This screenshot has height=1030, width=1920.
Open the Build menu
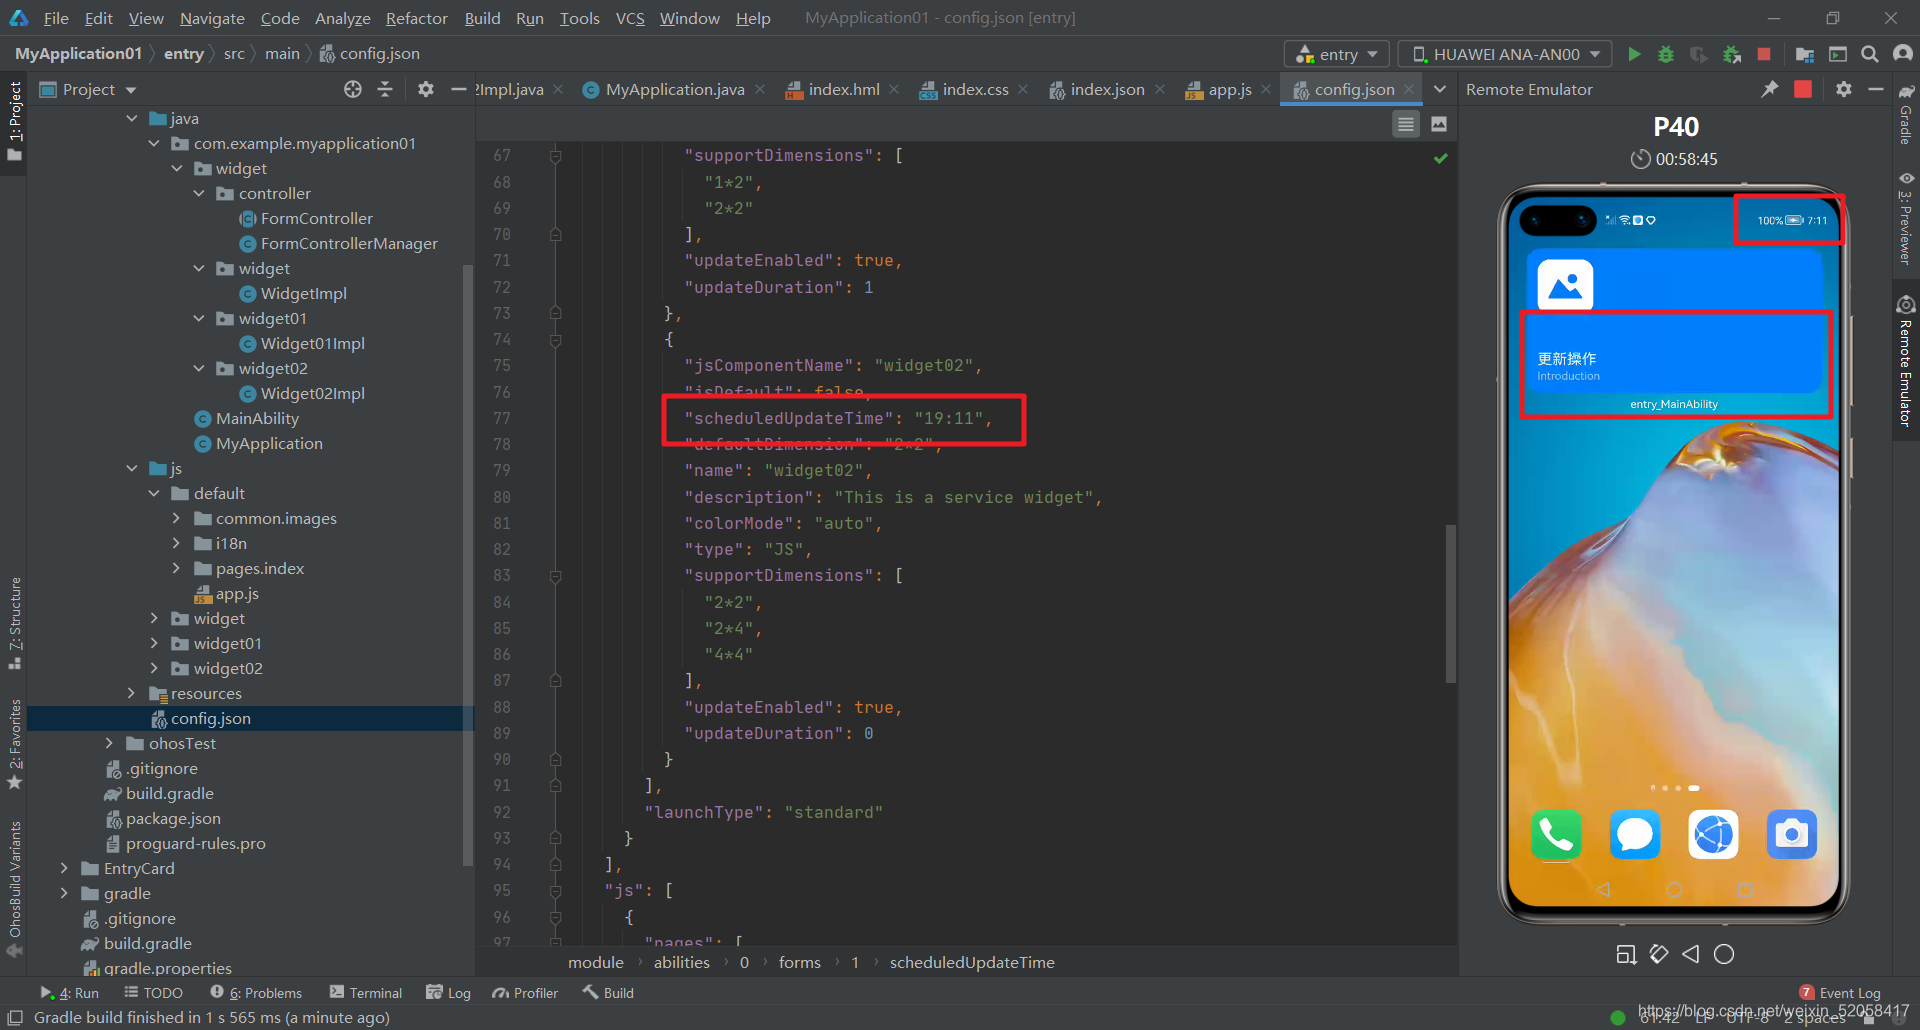click(x=482, y=18)
